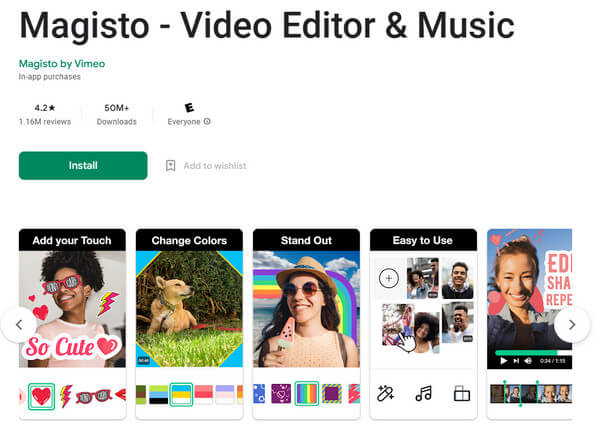The image size is (600, 424).
Task: Open the video preview screenshot of smiling woman
Action: tap(530, 324)
